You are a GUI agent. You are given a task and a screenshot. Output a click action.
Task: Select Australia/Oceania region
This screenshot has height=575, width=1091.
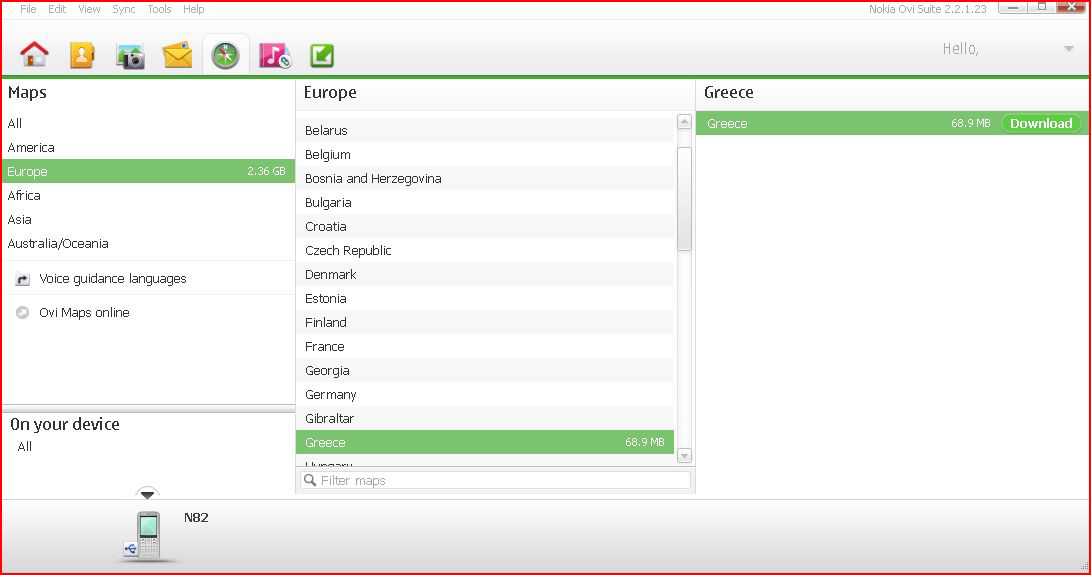148,244
